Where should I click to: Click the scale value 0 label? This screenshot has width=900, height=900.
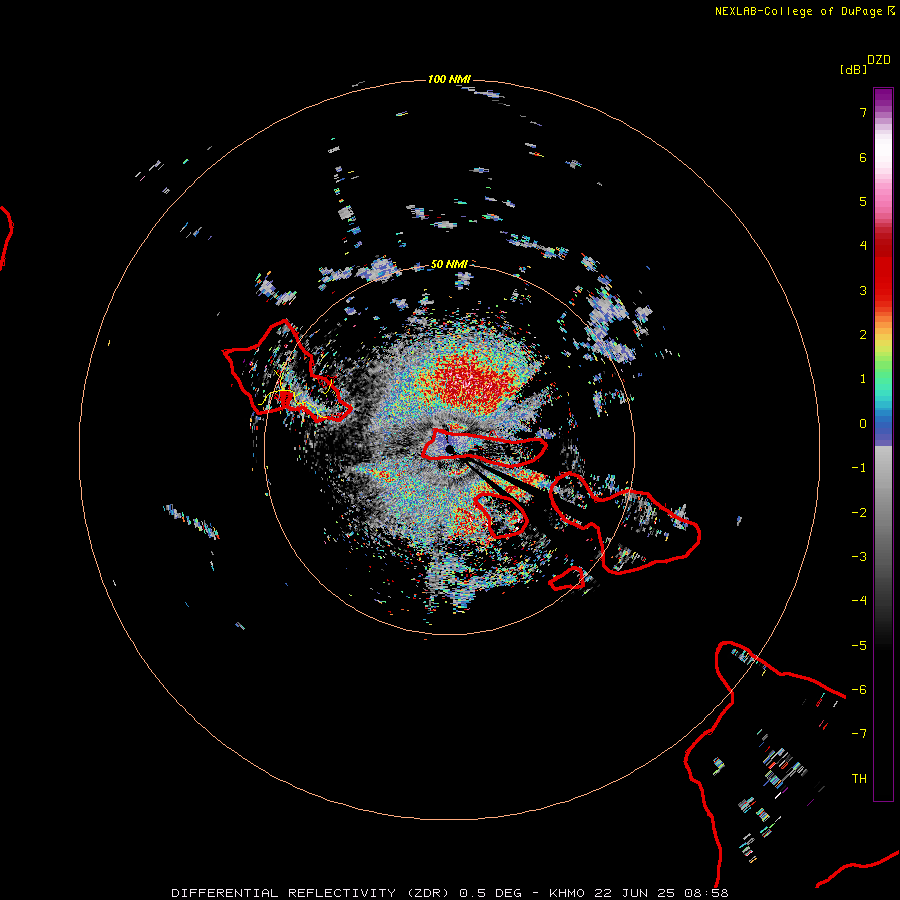tap(863, 424)
